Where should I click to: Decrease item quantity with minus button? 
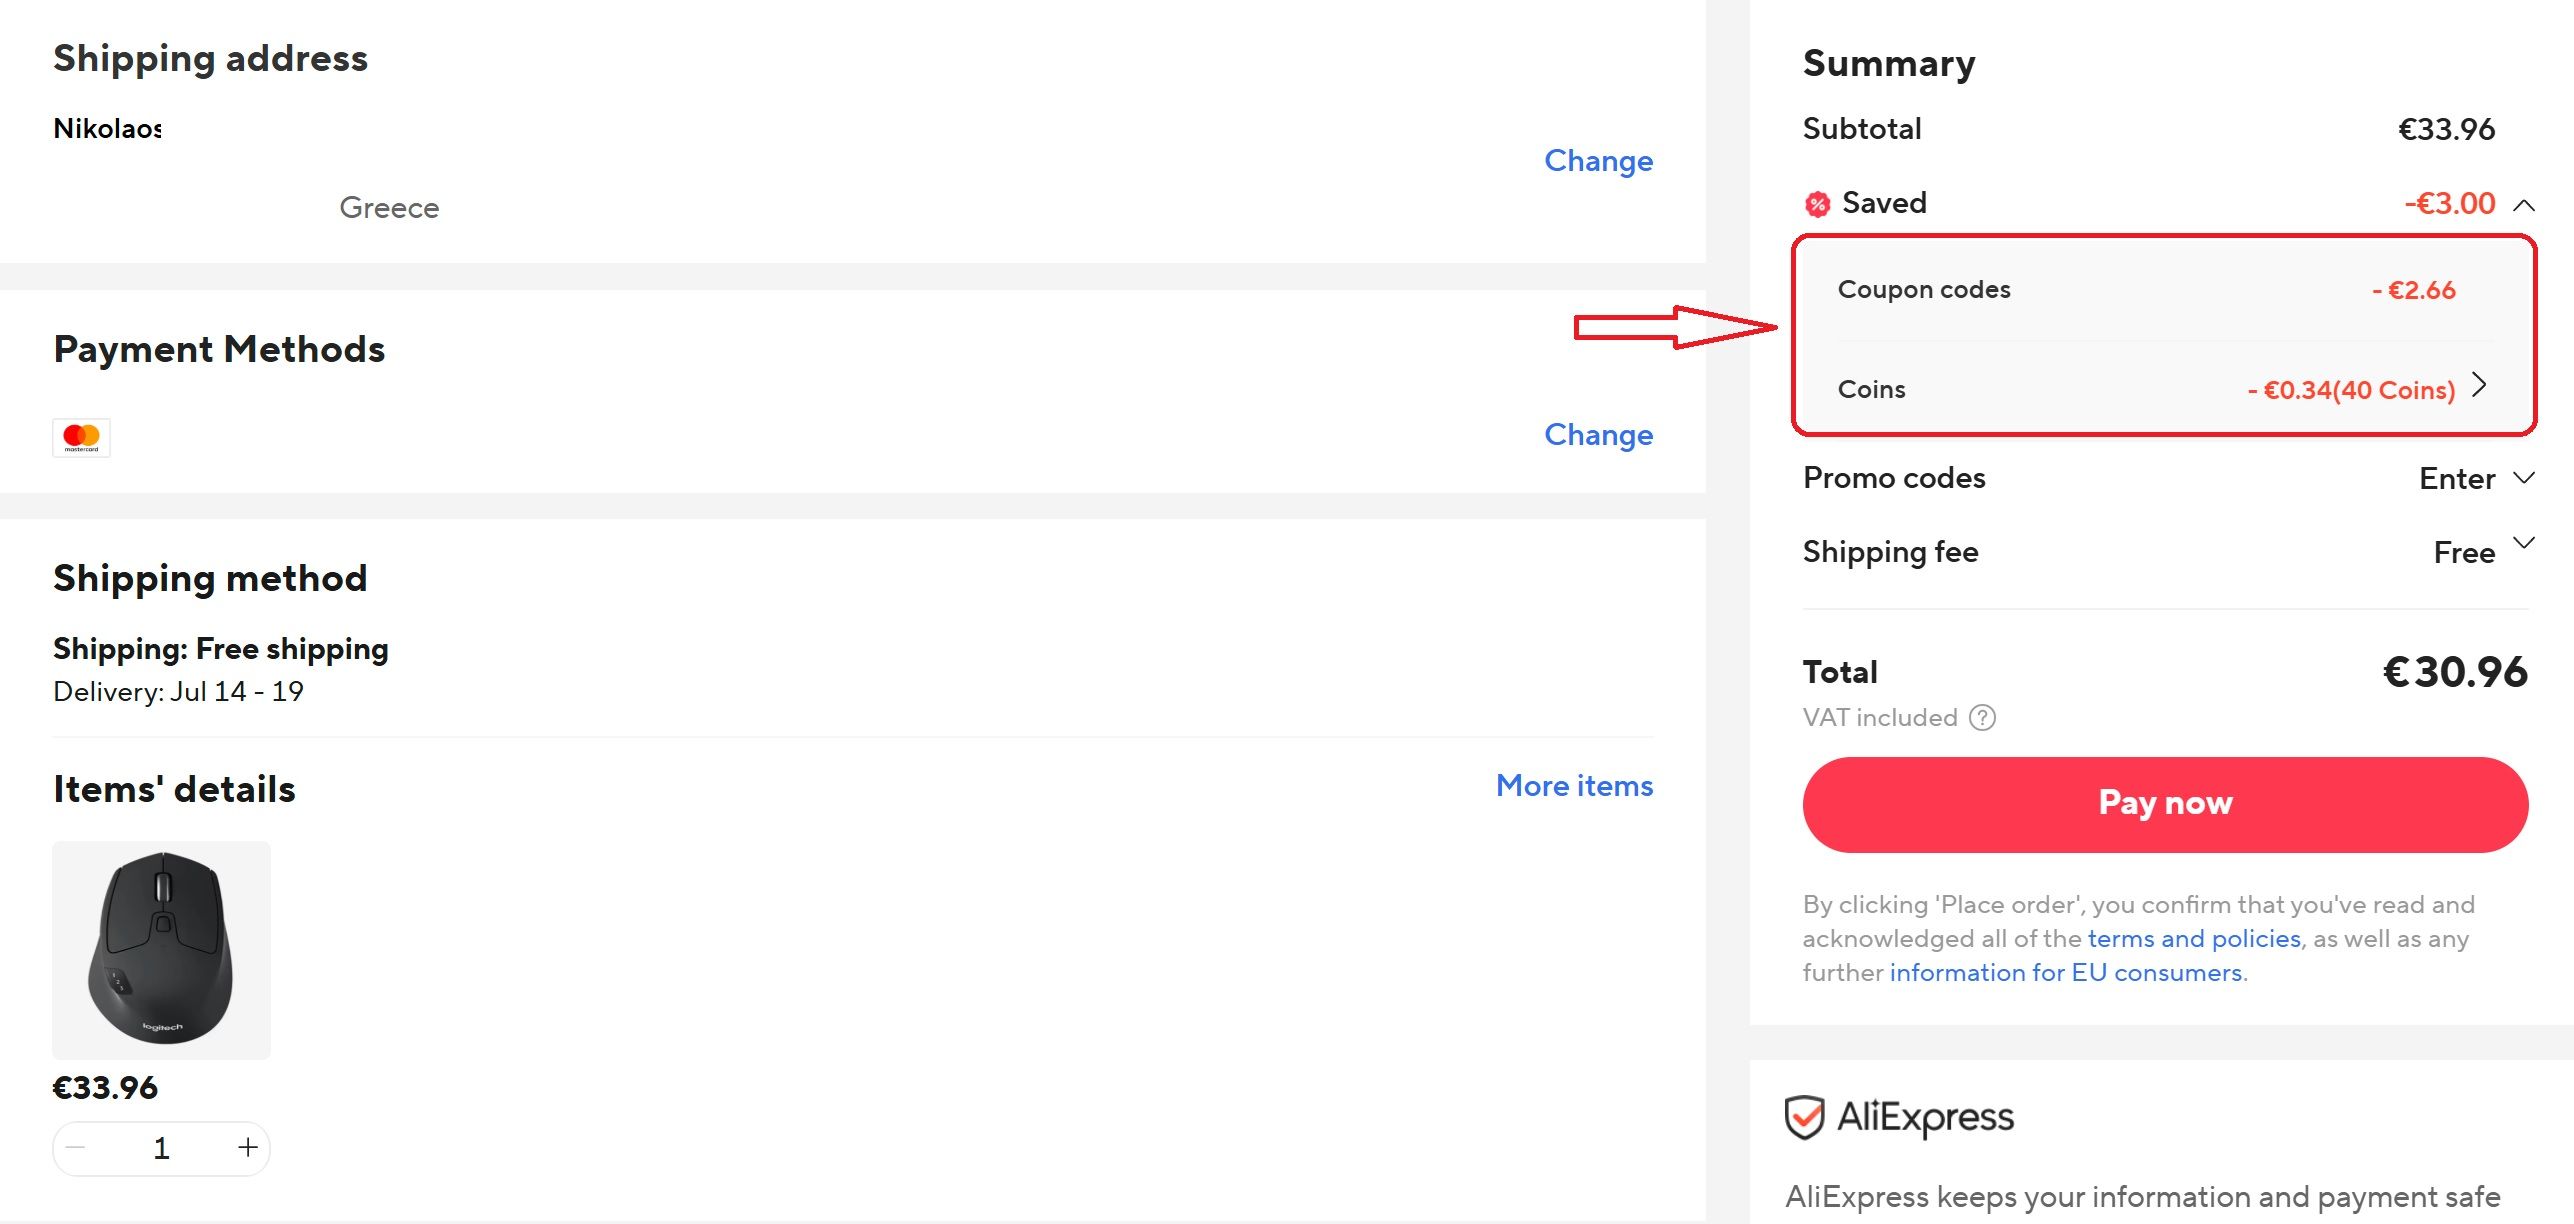76,1147
